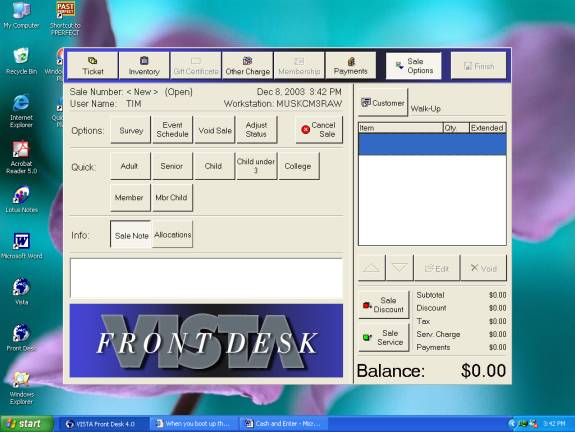Open the Windows Start menu
575x432 pixels.
[x=26, y=424]
